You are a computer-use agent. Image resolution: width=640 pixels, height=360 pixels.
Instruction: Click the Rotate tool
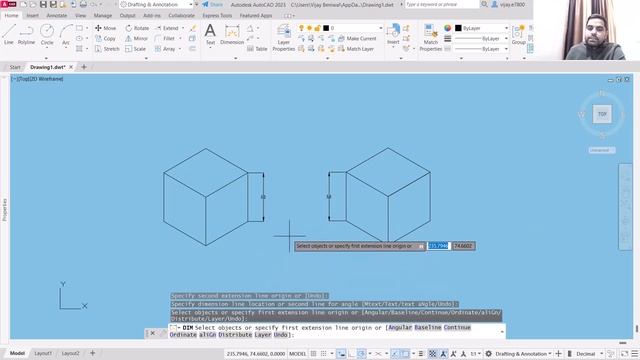[x=137, y=28]
